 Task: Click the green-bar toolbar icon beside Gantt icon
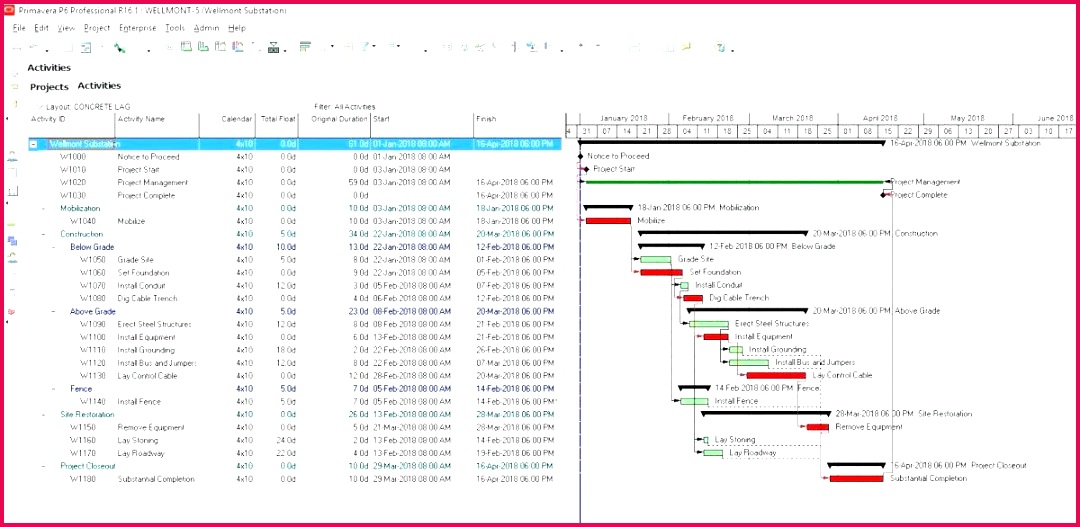pos(203,47)
